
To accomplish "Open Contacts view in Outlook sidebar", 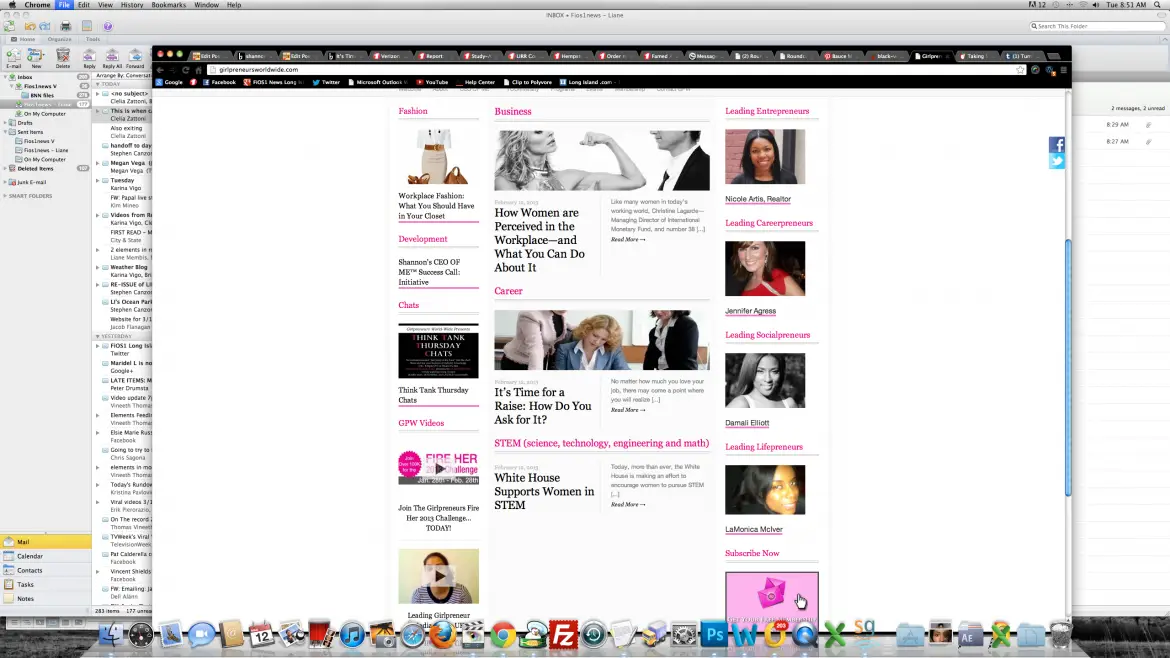I will 46,570.
